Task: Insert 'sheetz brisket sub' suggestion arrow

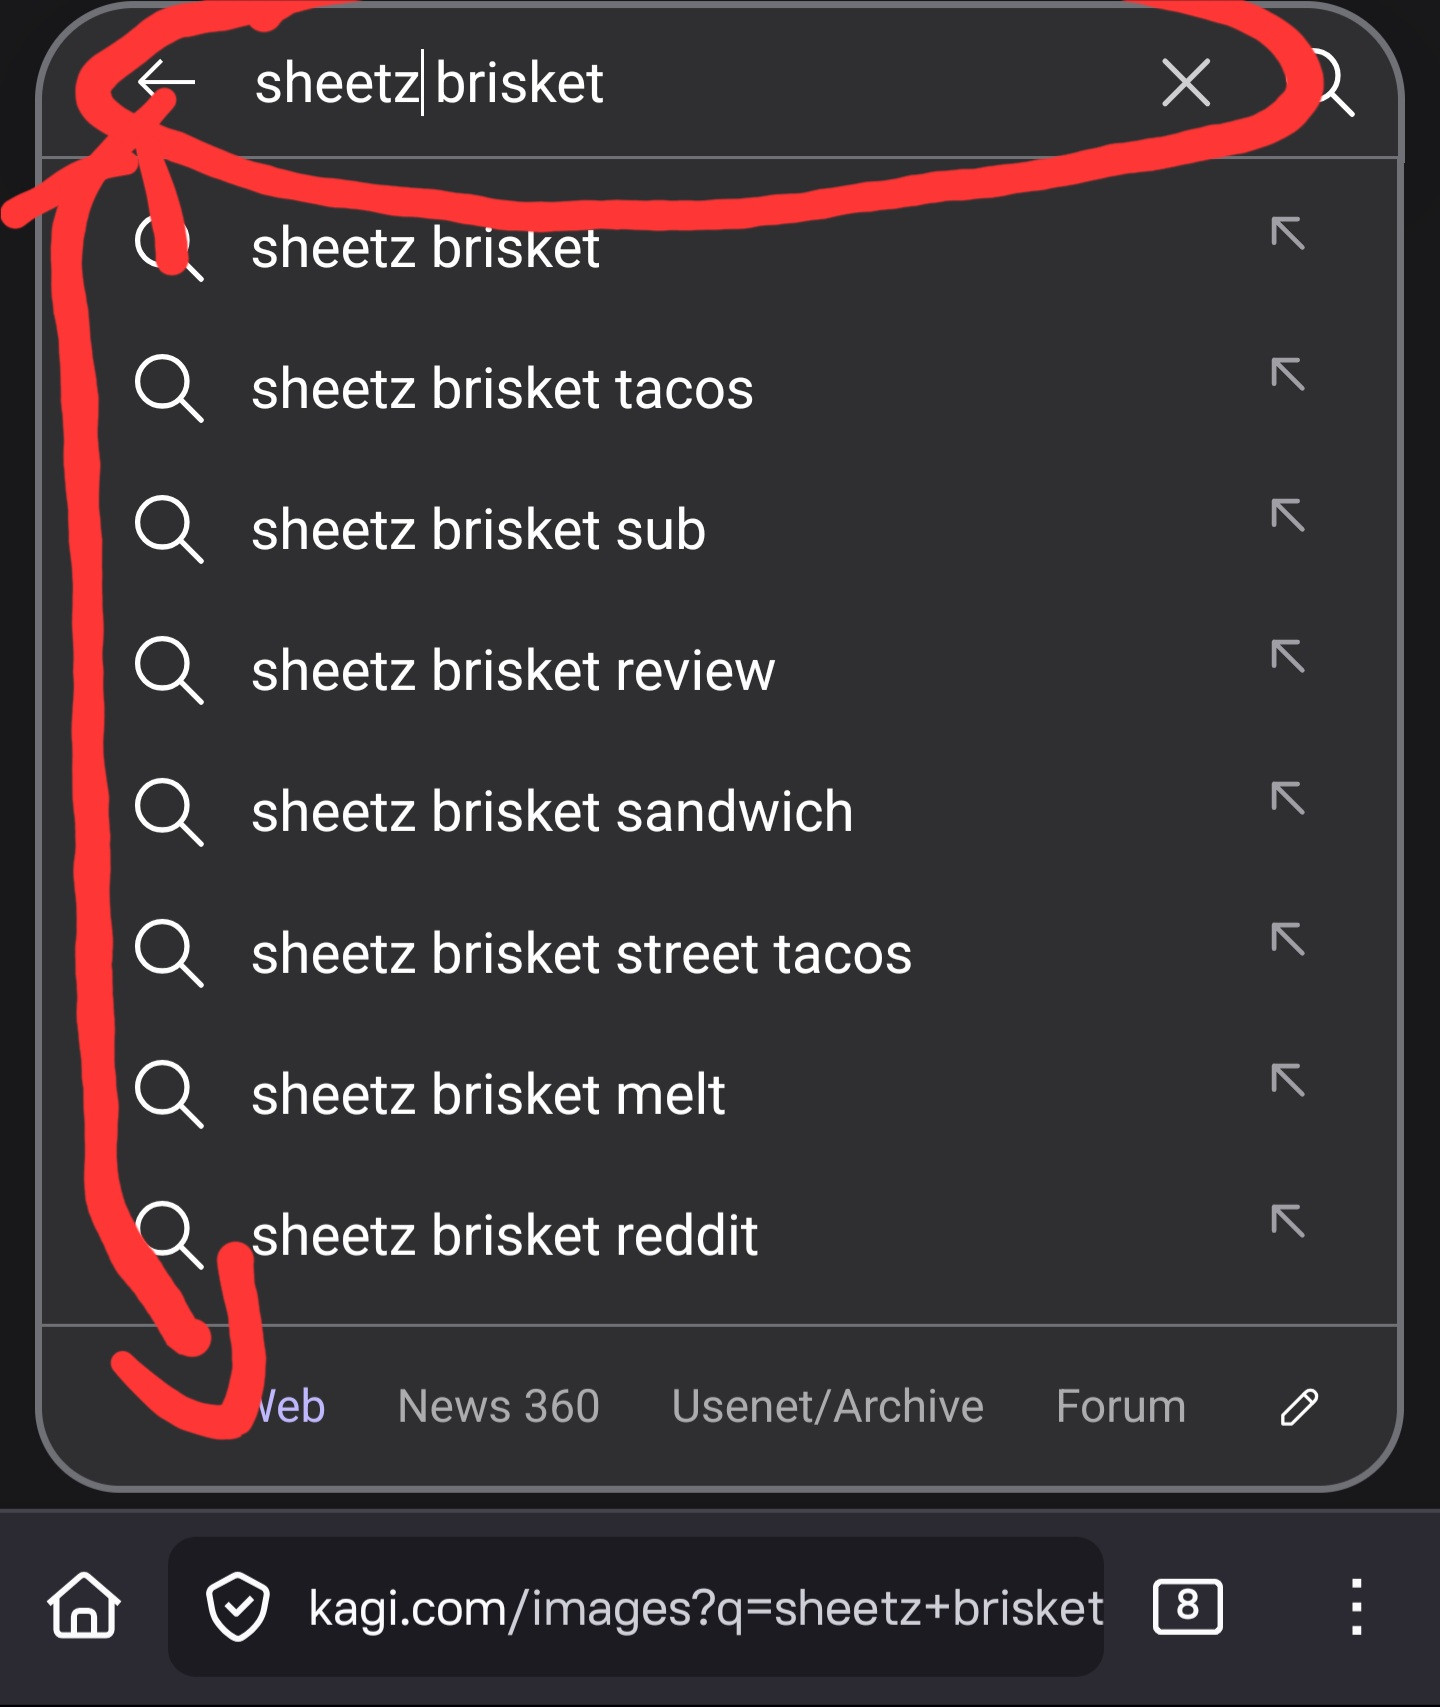Action: coord(1287,516)
